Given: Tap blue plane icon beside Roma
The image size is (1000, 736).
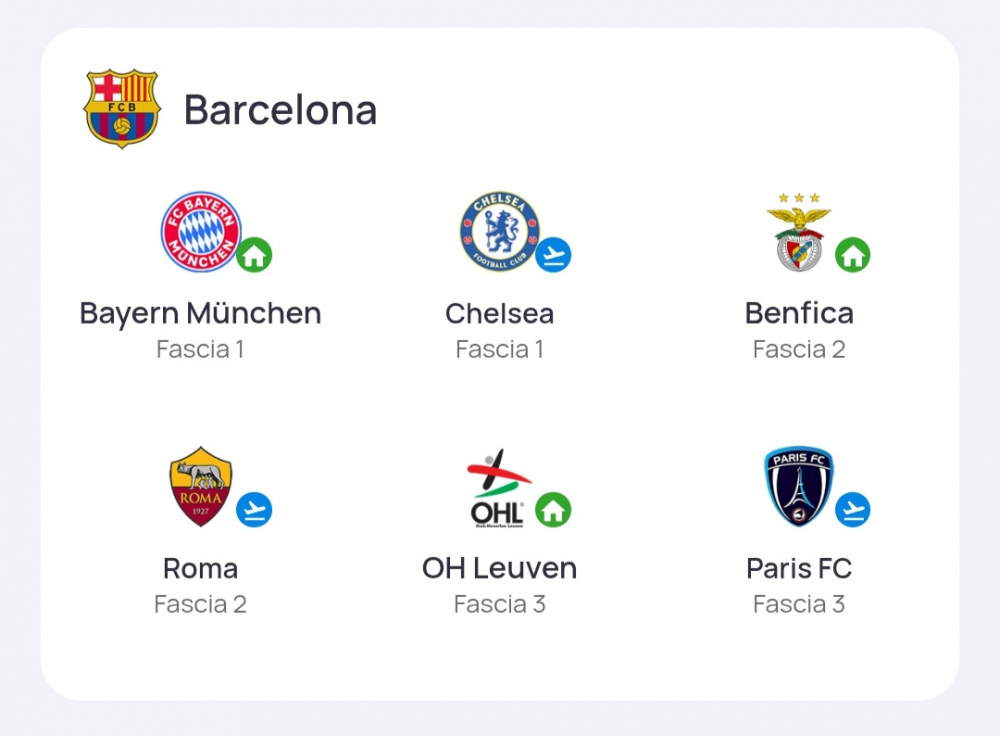Looking at the screenshot, I should click(x=254, y=510).
